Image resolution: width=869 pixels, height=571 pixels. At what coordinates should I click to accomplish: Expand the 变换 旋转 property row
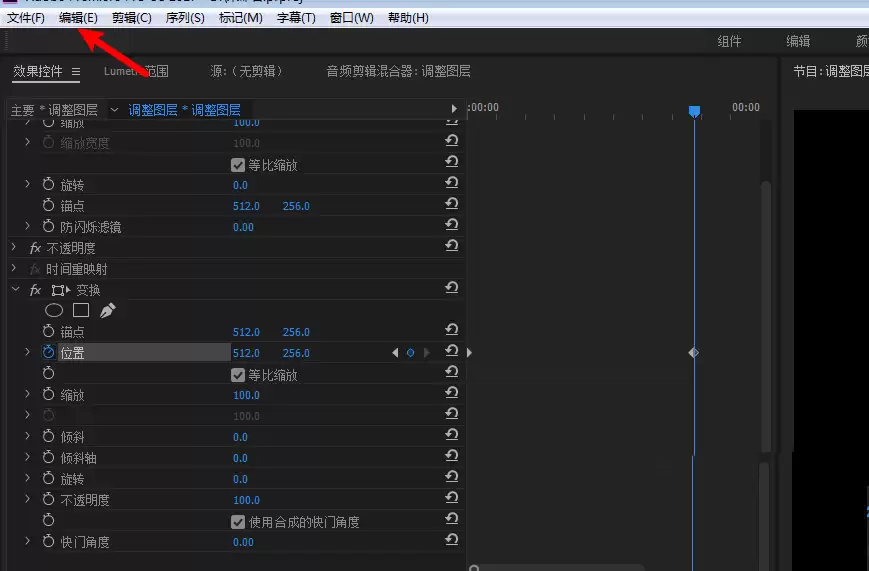[x=28, y=478]
